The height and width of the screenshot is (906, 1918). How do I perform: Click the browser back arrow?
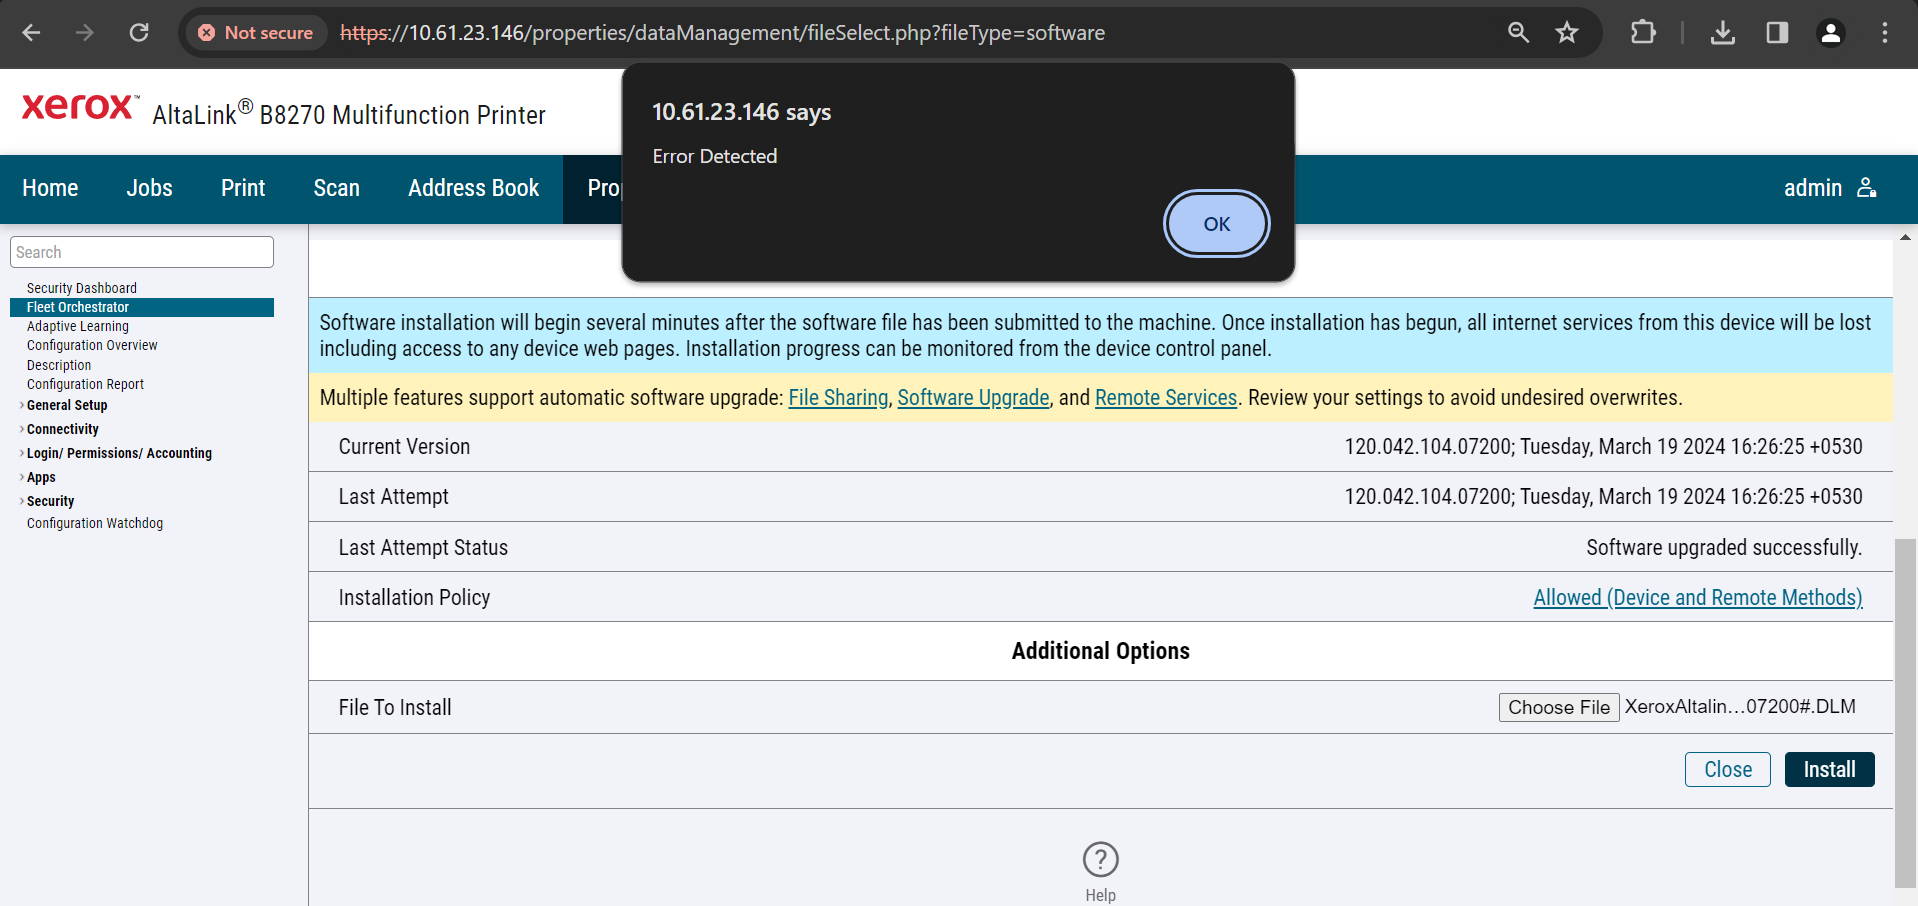point(31,33)
